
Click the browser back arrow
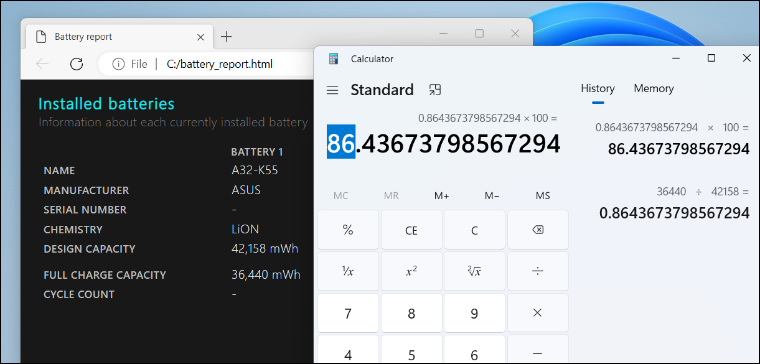click(x=43, y=64)
